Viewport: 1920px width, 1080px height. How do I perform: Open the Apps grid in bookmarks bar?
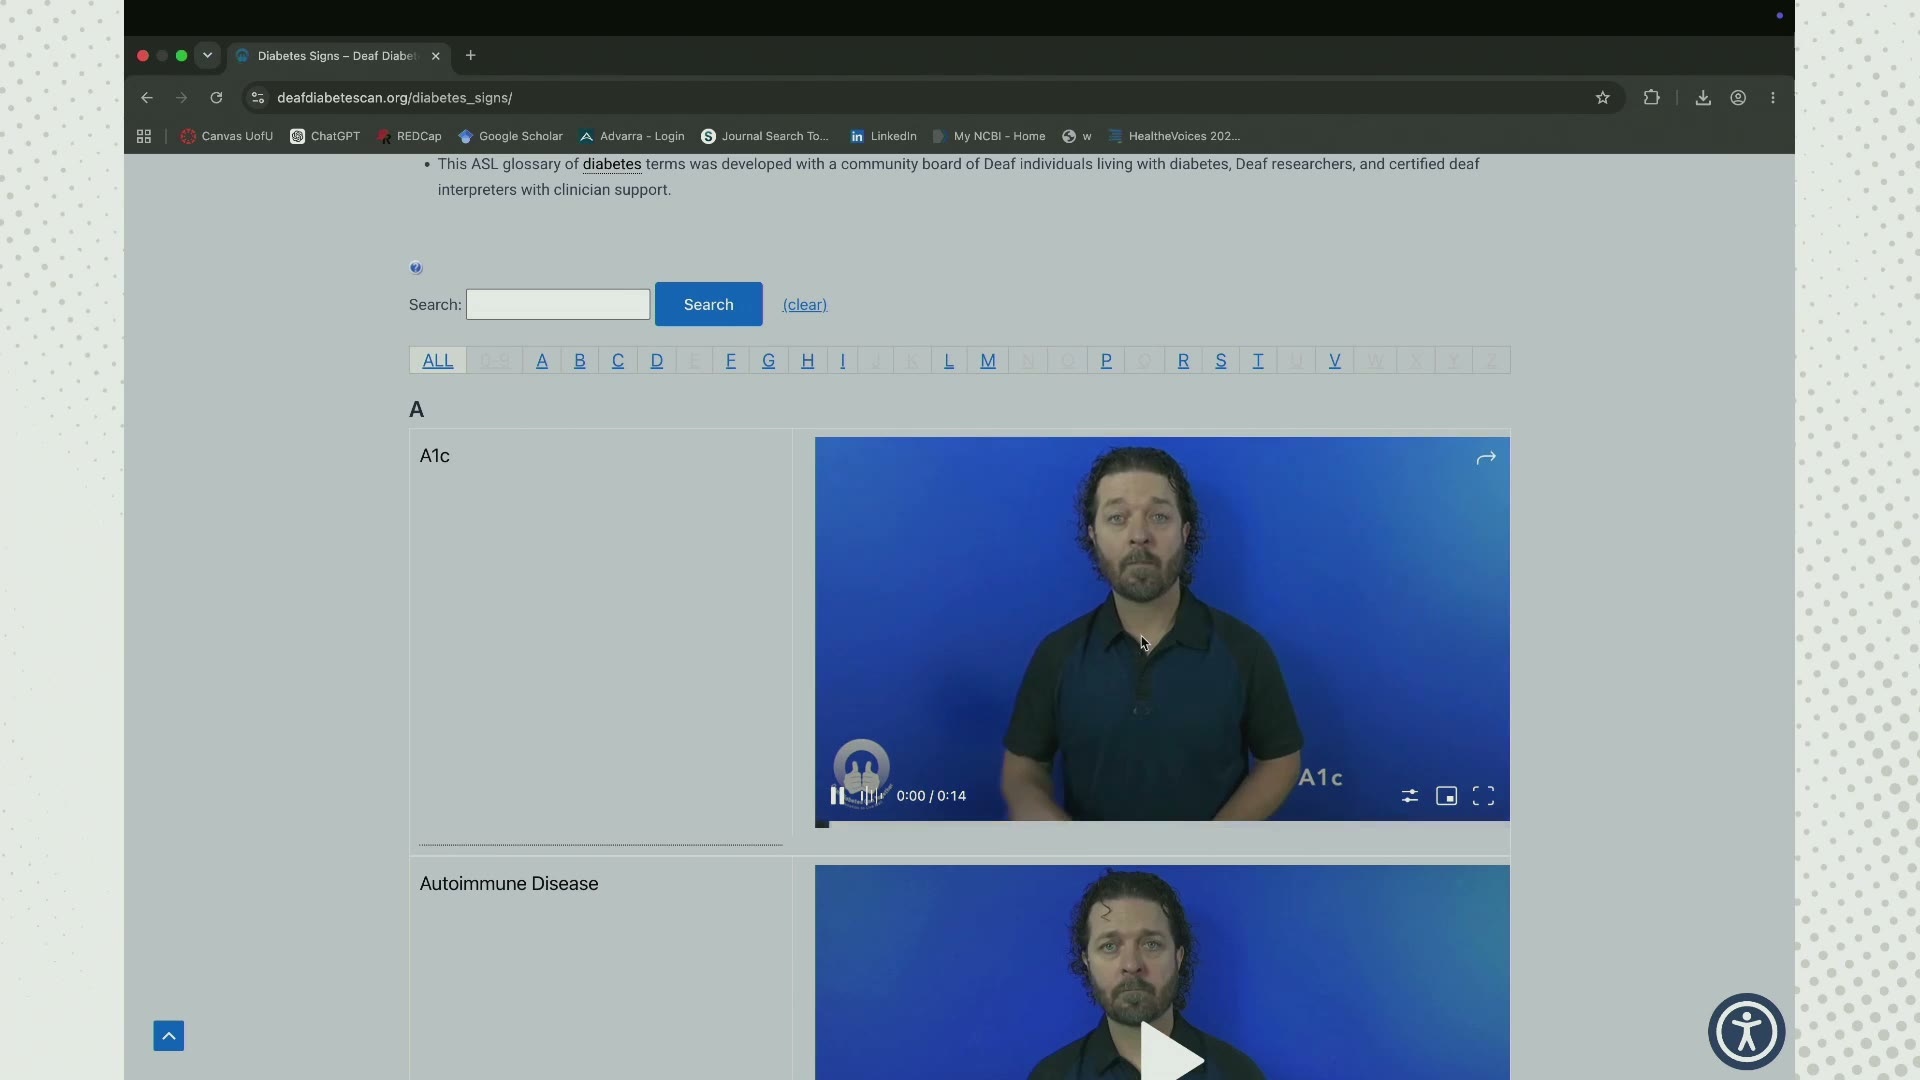click(x=144, y=136)
